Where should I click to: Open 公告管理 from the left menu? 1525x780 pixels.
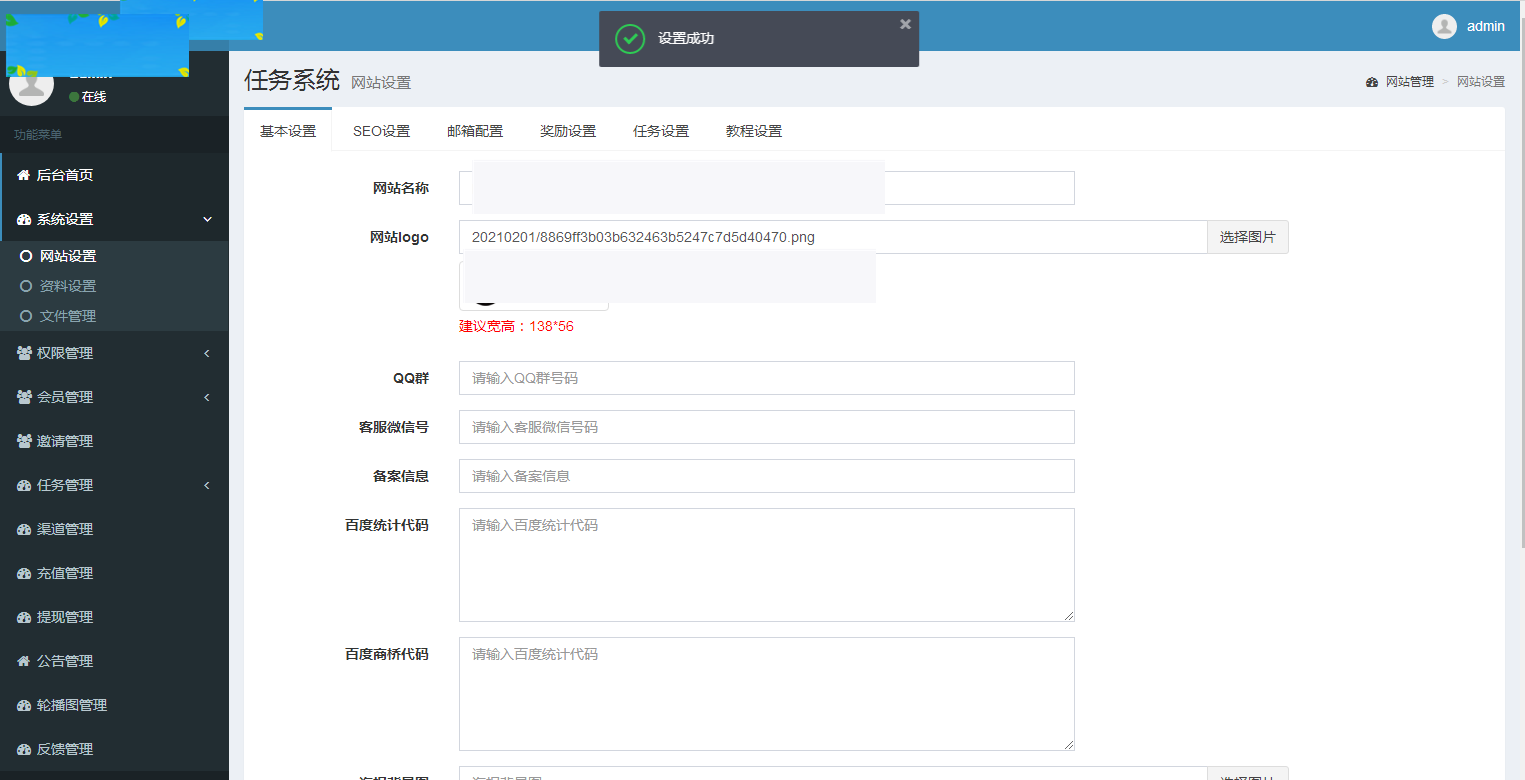pos(73,661)
